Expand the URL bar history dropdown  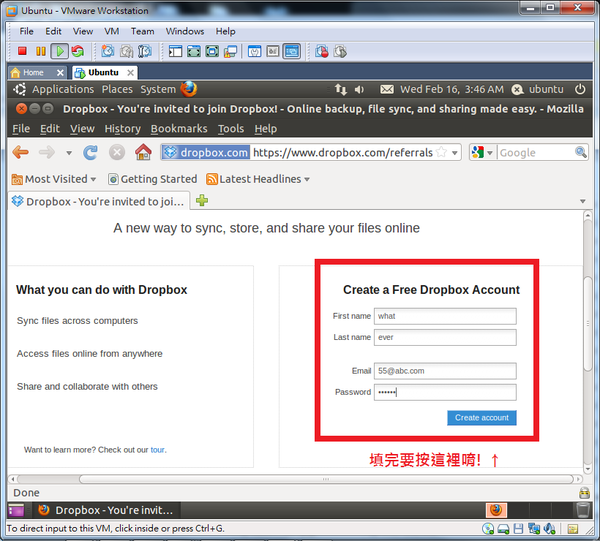[x=455, y=153]
